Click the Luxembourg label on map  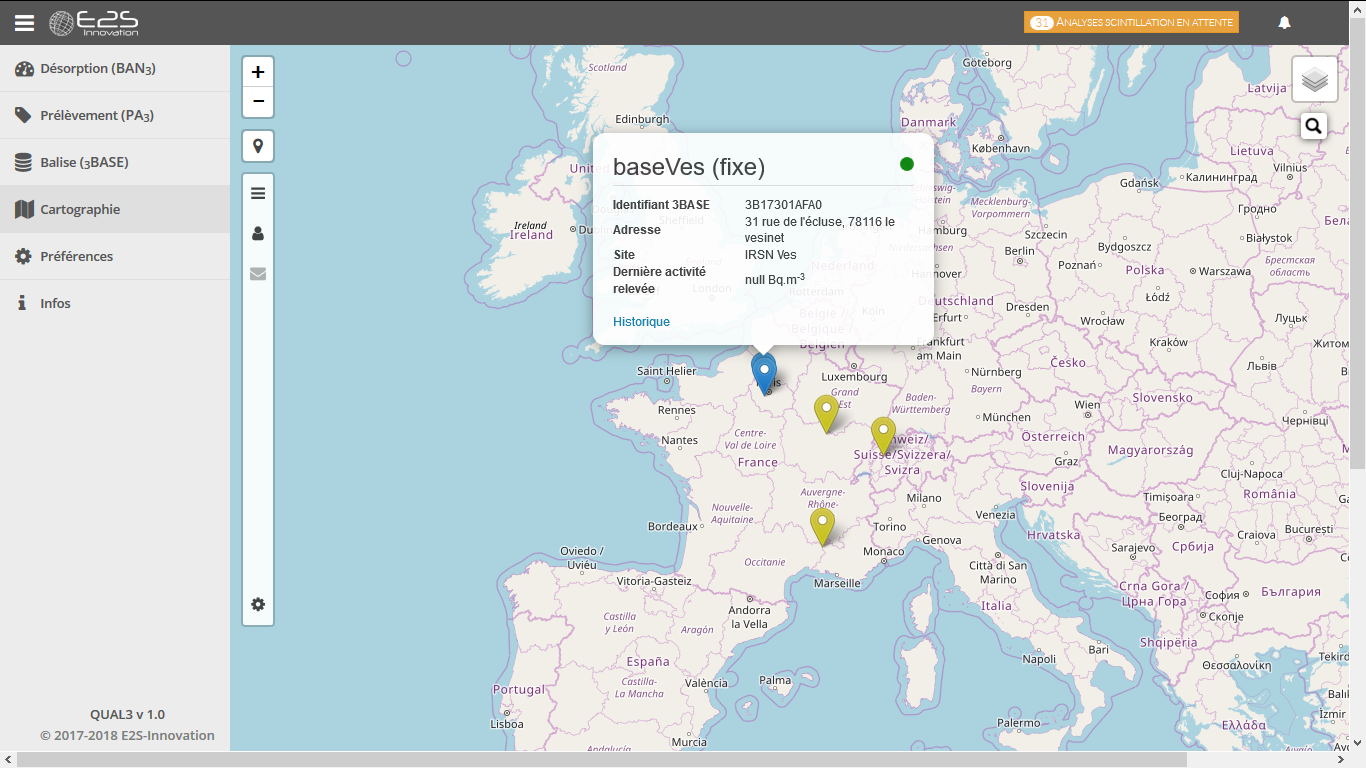tap(854, 377)
